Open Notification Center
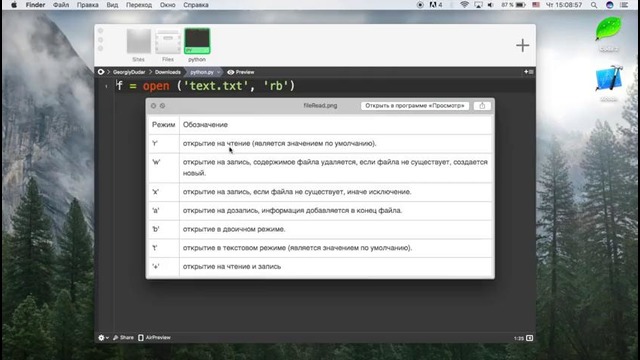The height and width of the screenshot is (360, 640). tap(624, 5)
